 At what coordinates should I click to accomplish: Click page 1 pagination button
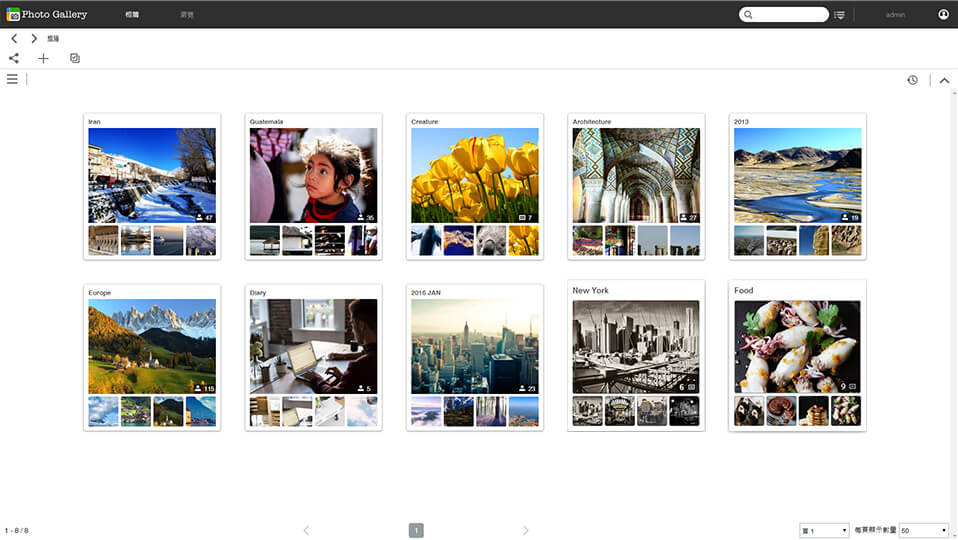click(x=416, y=530)
